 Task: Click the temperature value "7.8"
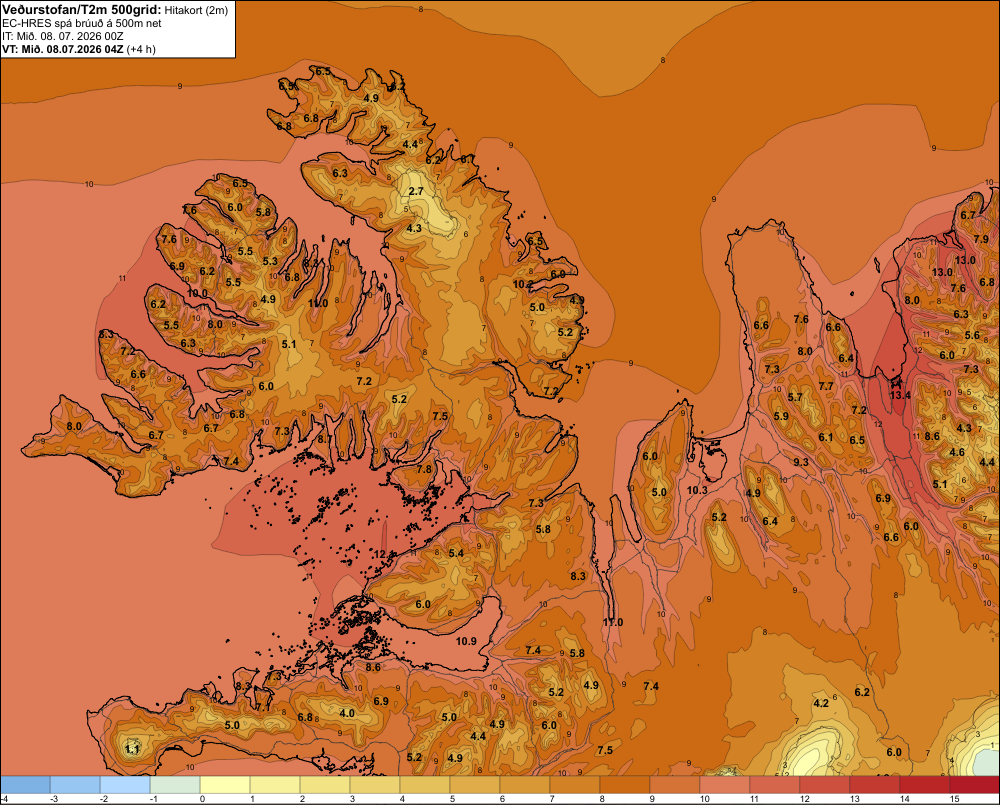tap(424, 469)
